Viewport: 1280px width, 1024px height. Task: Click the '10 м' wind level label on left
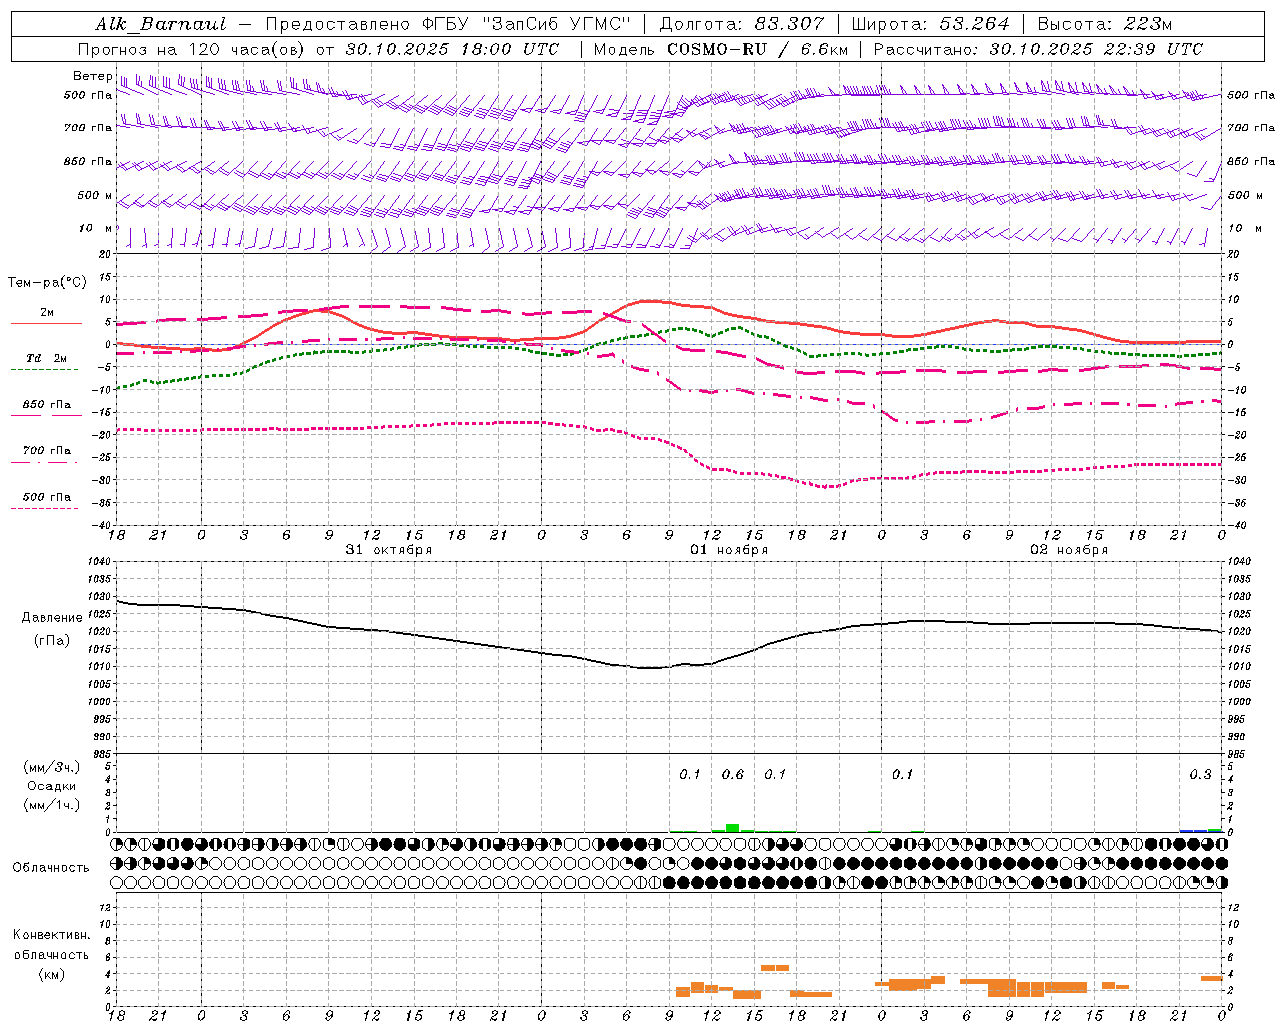coord(96,228)
